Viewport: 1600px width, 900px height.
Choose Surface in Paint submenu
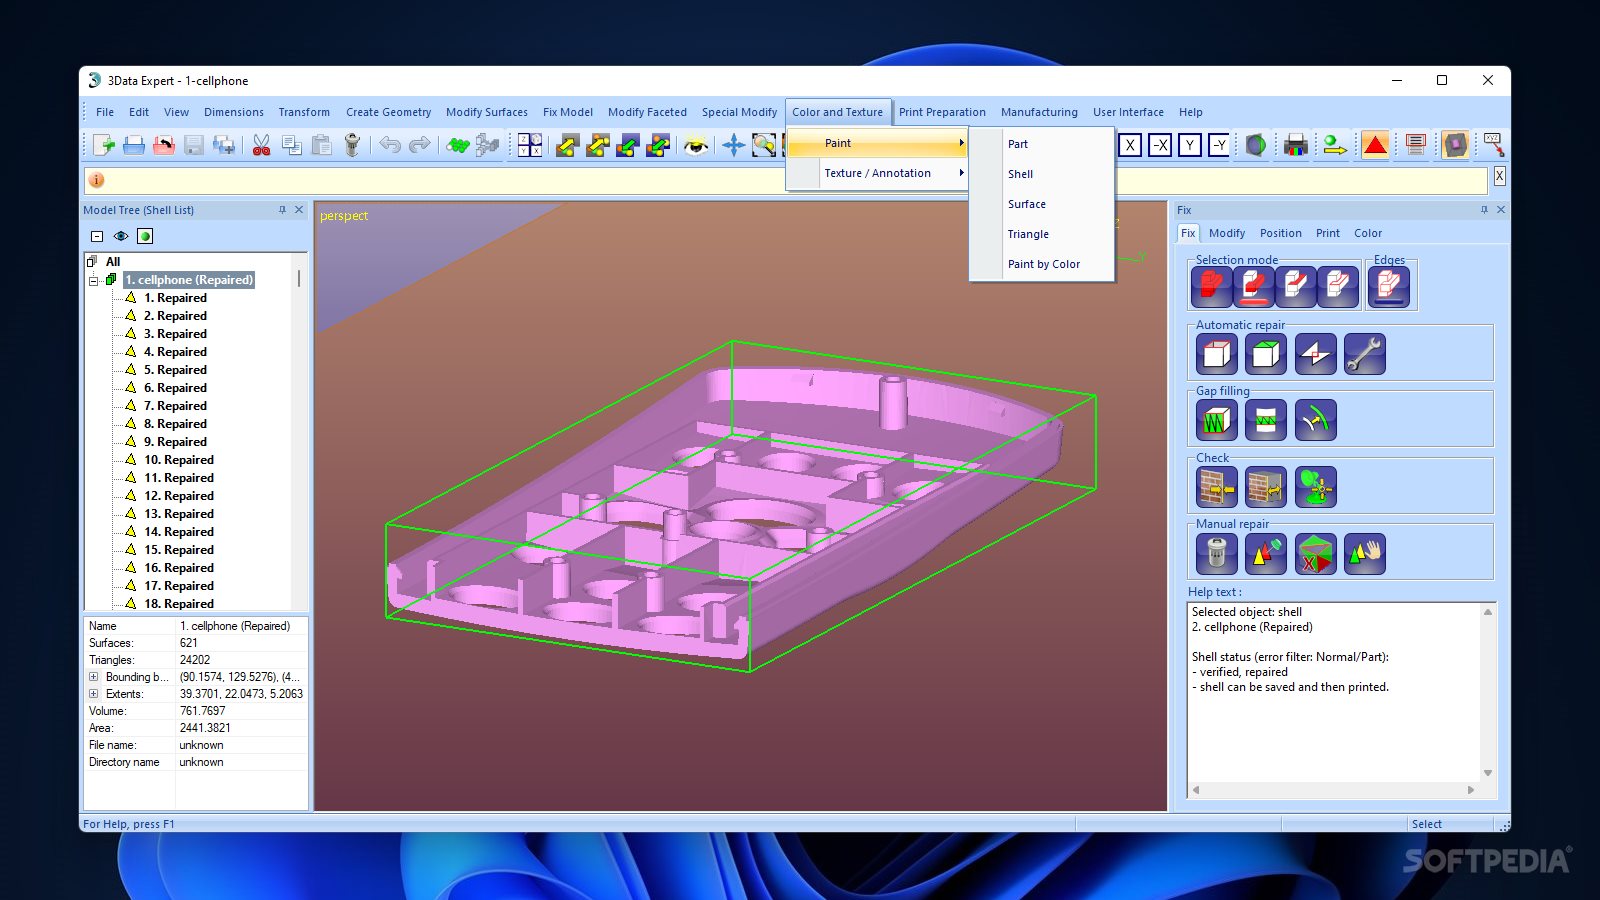pos(1043,204)
